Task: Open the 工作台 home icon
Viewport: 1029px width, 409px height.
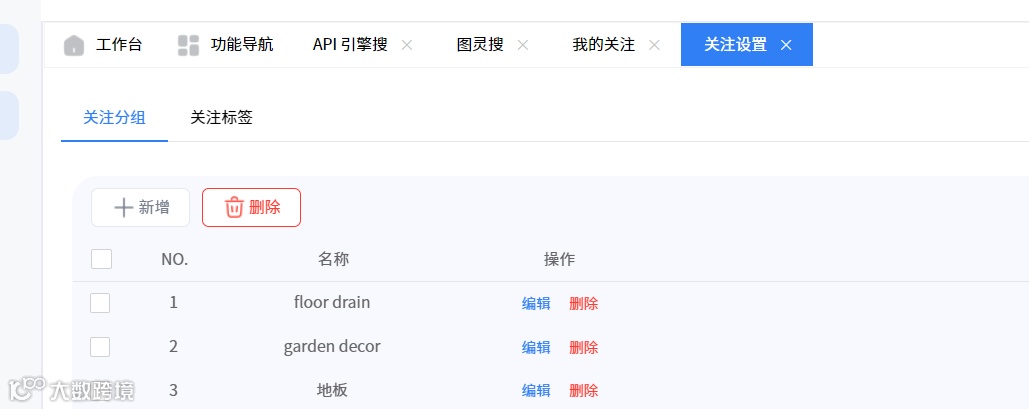Action: 74,45
